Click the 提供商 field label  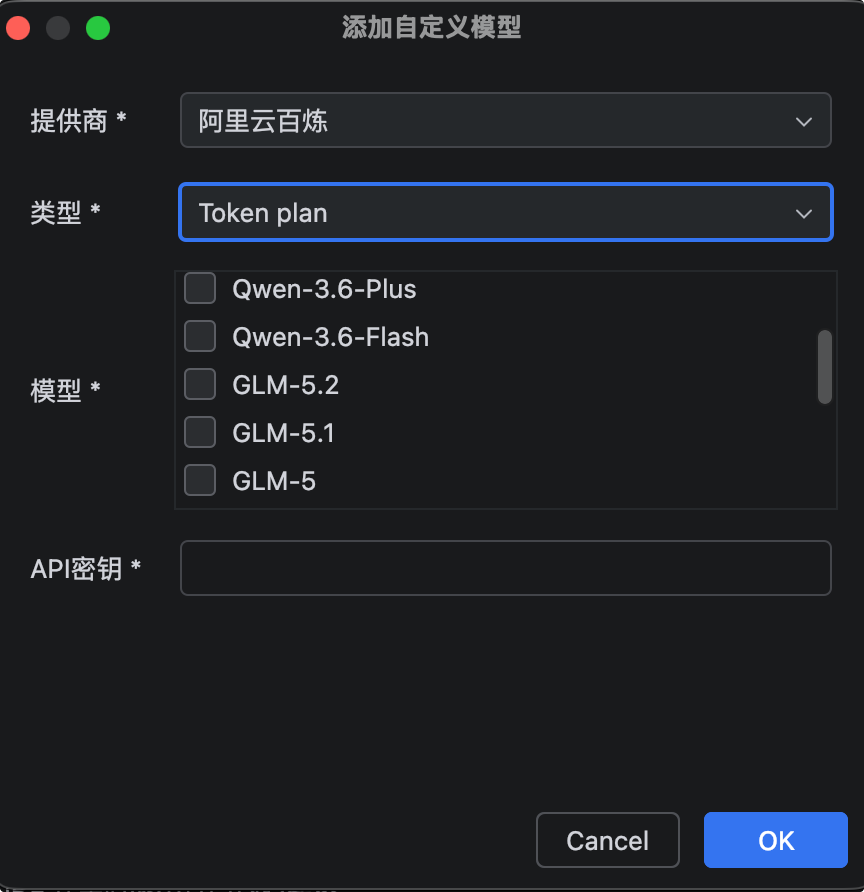pyautogui.click(x=69, y=121)
